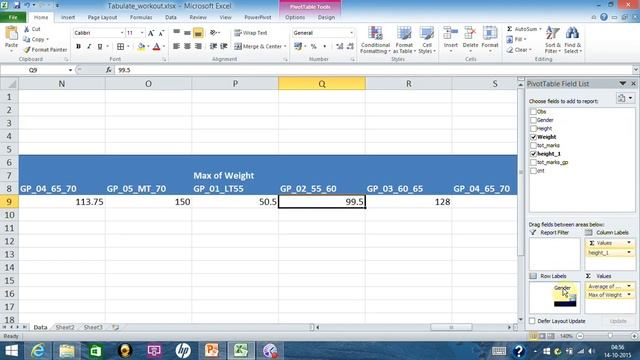
Task: Switch to the Page Layout tab
Action: pyautogui.click(x=102, y=18)
